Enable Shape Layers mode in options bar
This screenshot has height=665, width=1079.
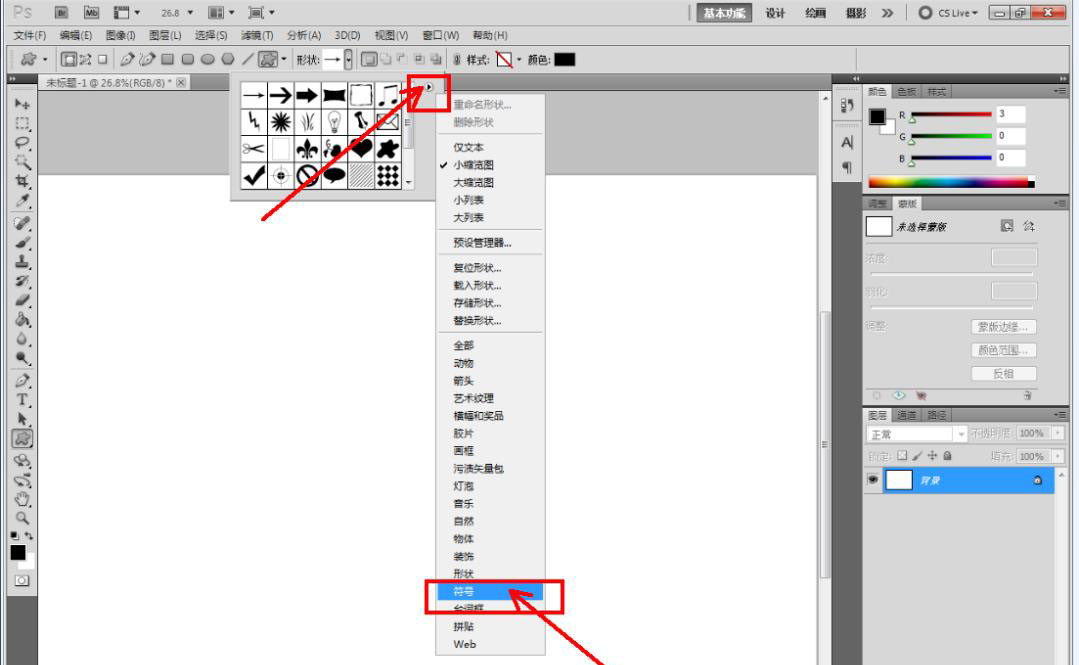pyautogui.click(x=68, y=60)
